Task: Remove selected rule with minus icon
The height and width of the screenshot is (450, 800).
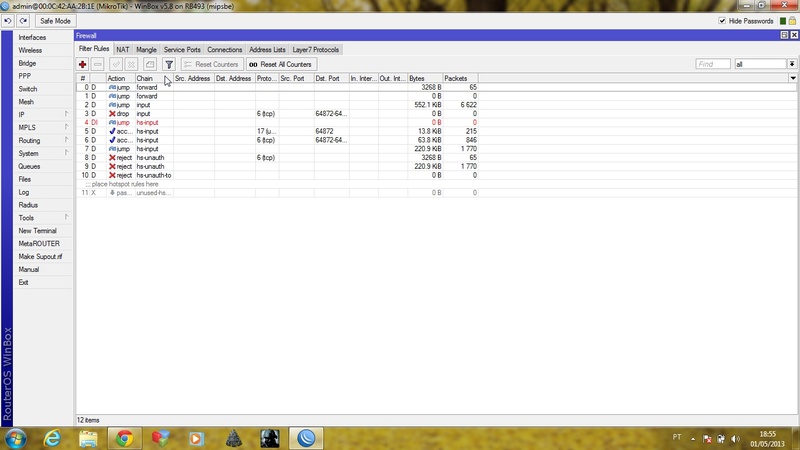Action: [x=98, y=64]
